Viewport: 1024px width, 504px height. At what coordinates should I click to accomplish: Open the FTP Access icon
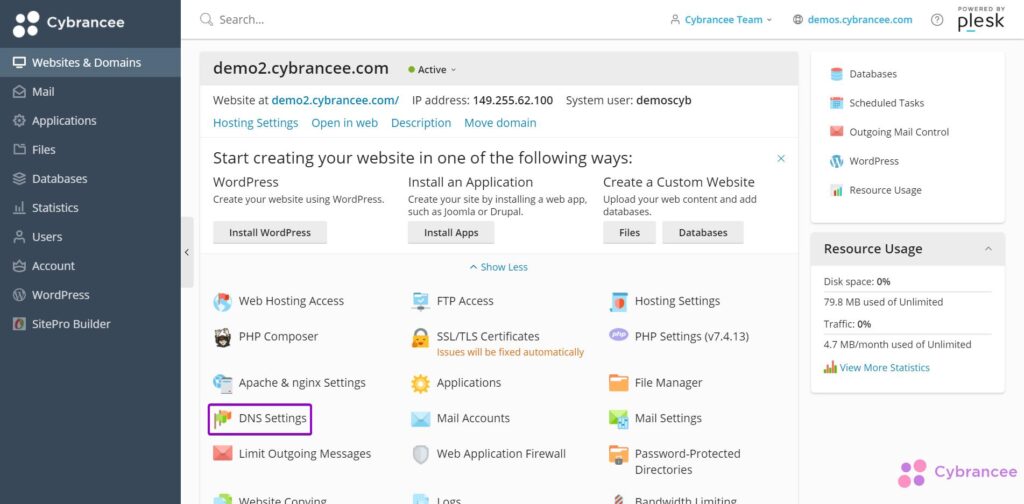point(421,302)
